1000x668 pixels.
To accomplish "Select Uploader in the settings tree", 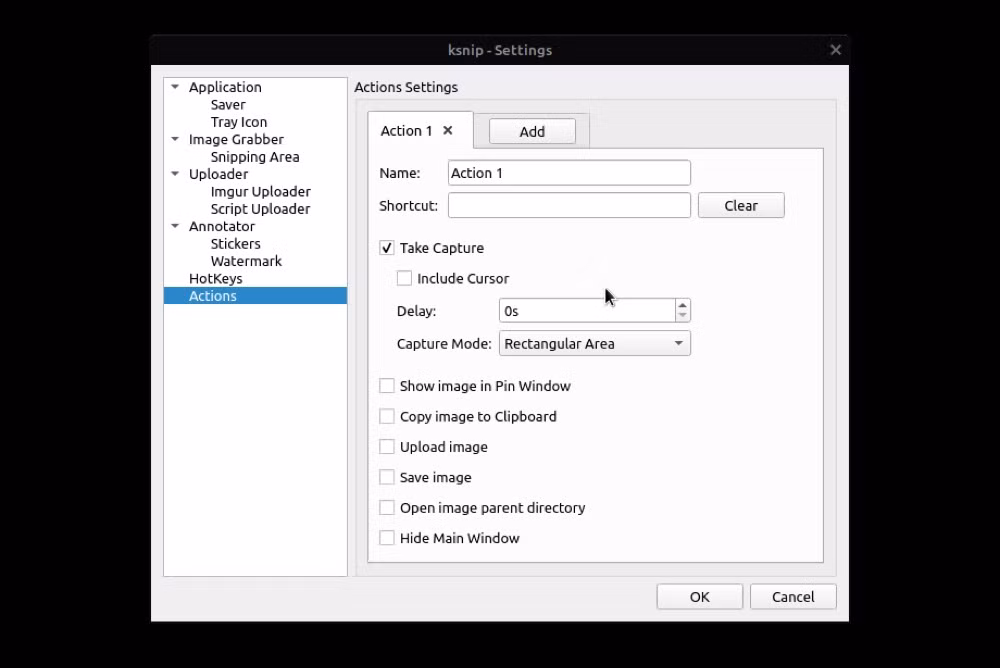I will pyautogui.click(x=218, y=174).
